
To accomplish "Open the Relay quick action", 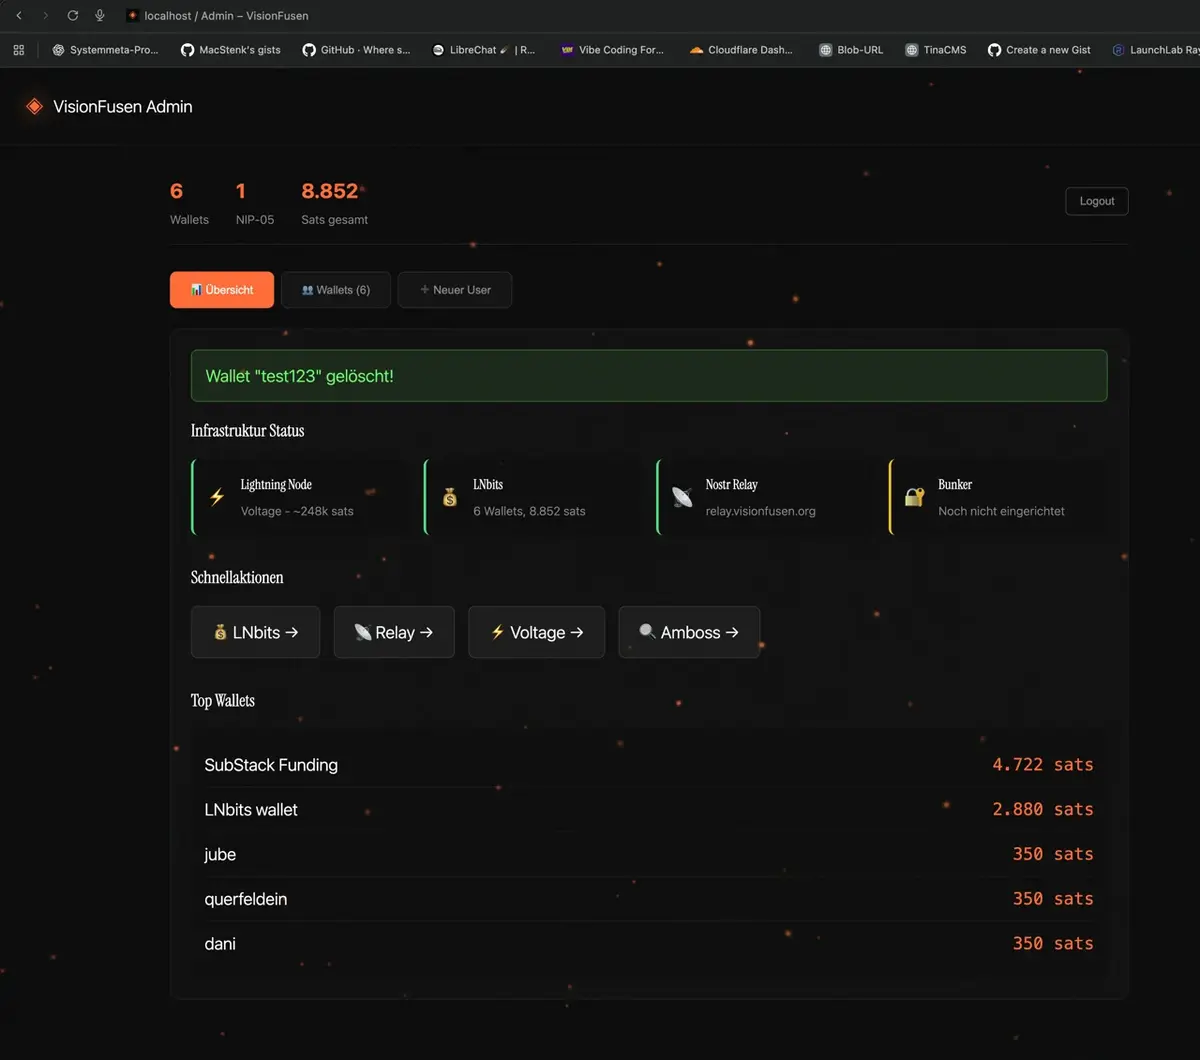I will [394, 632].
